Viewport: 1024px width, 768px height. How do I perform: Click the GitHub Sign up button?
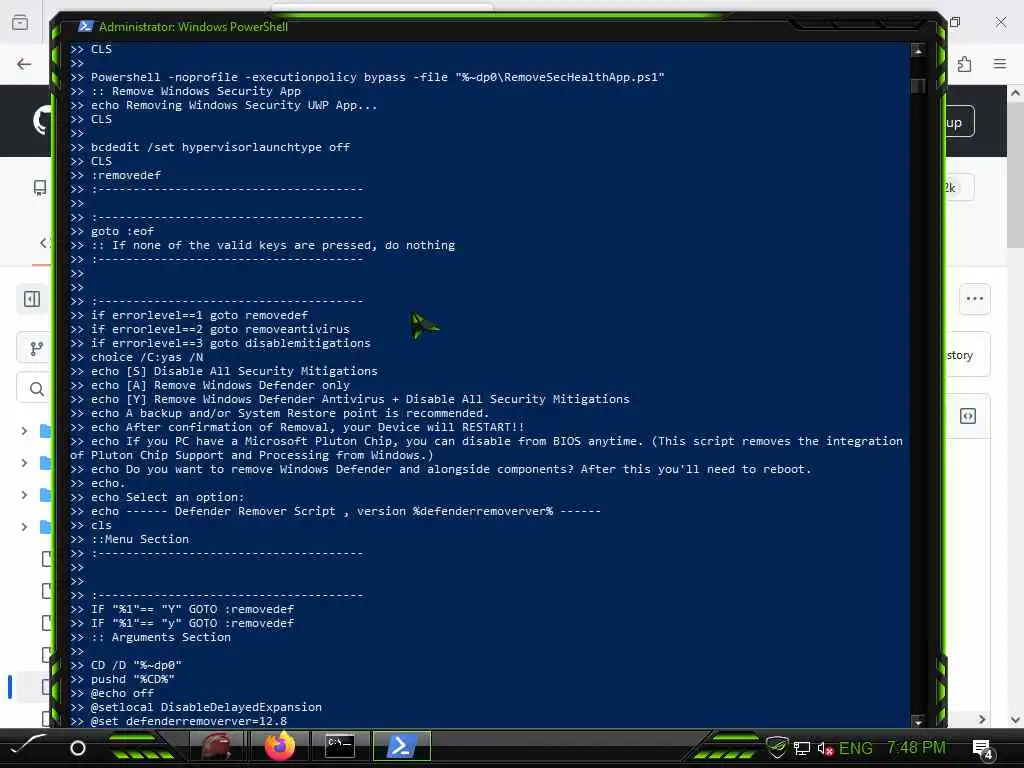(959, 122)
